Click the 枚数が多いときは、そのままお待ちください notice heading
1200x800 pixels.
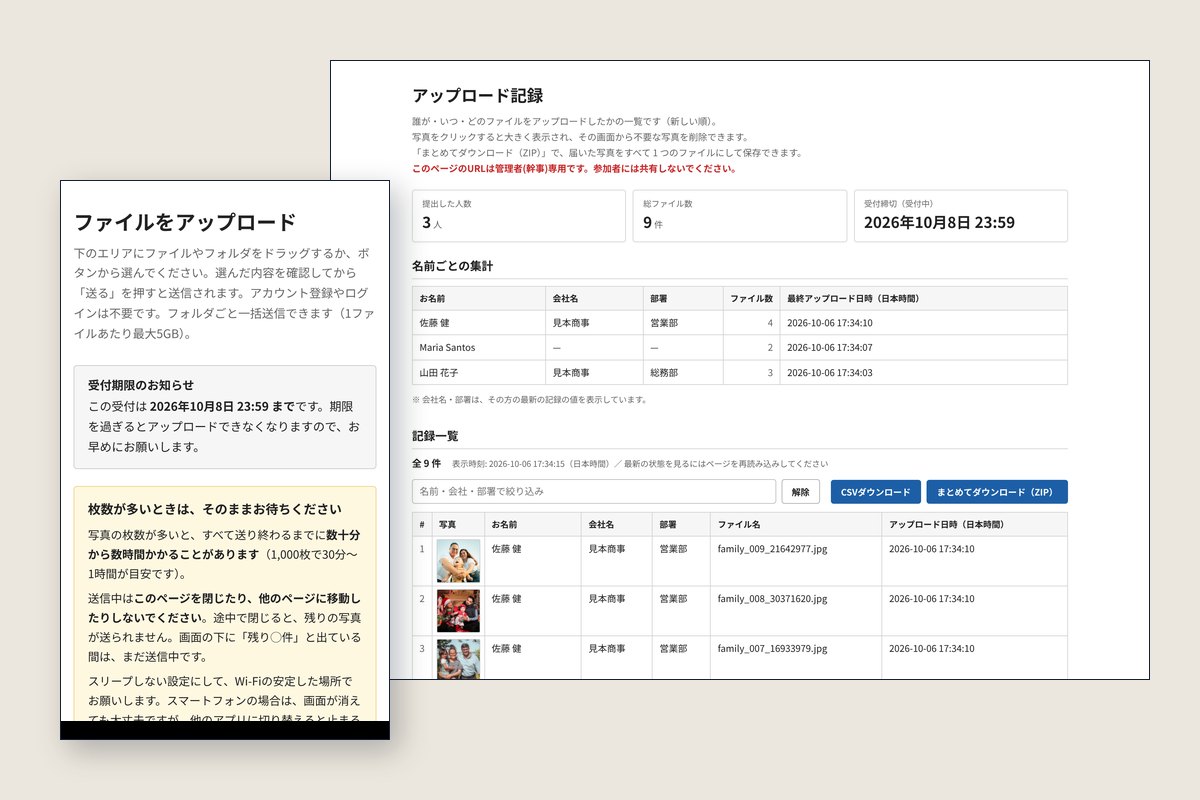pos(215,509)
